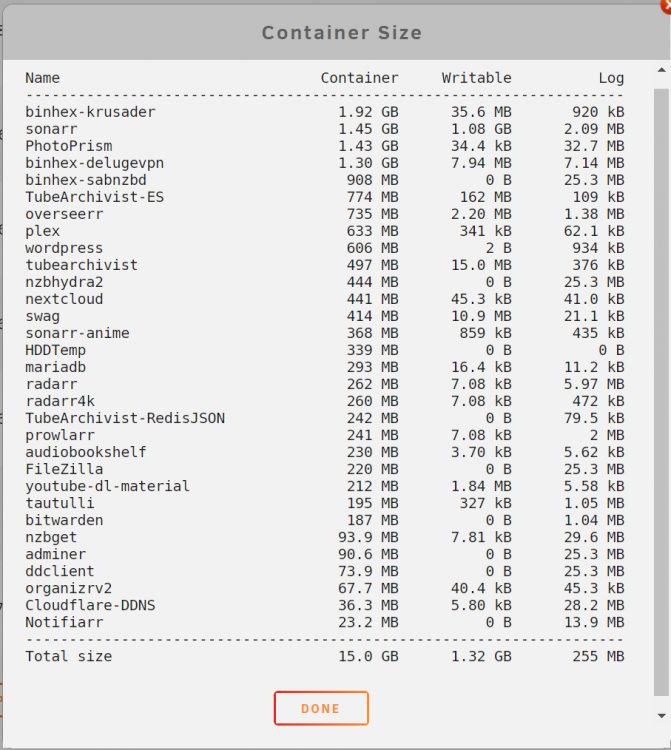Click the plex container name
The image size is (671, 750).
43,231
